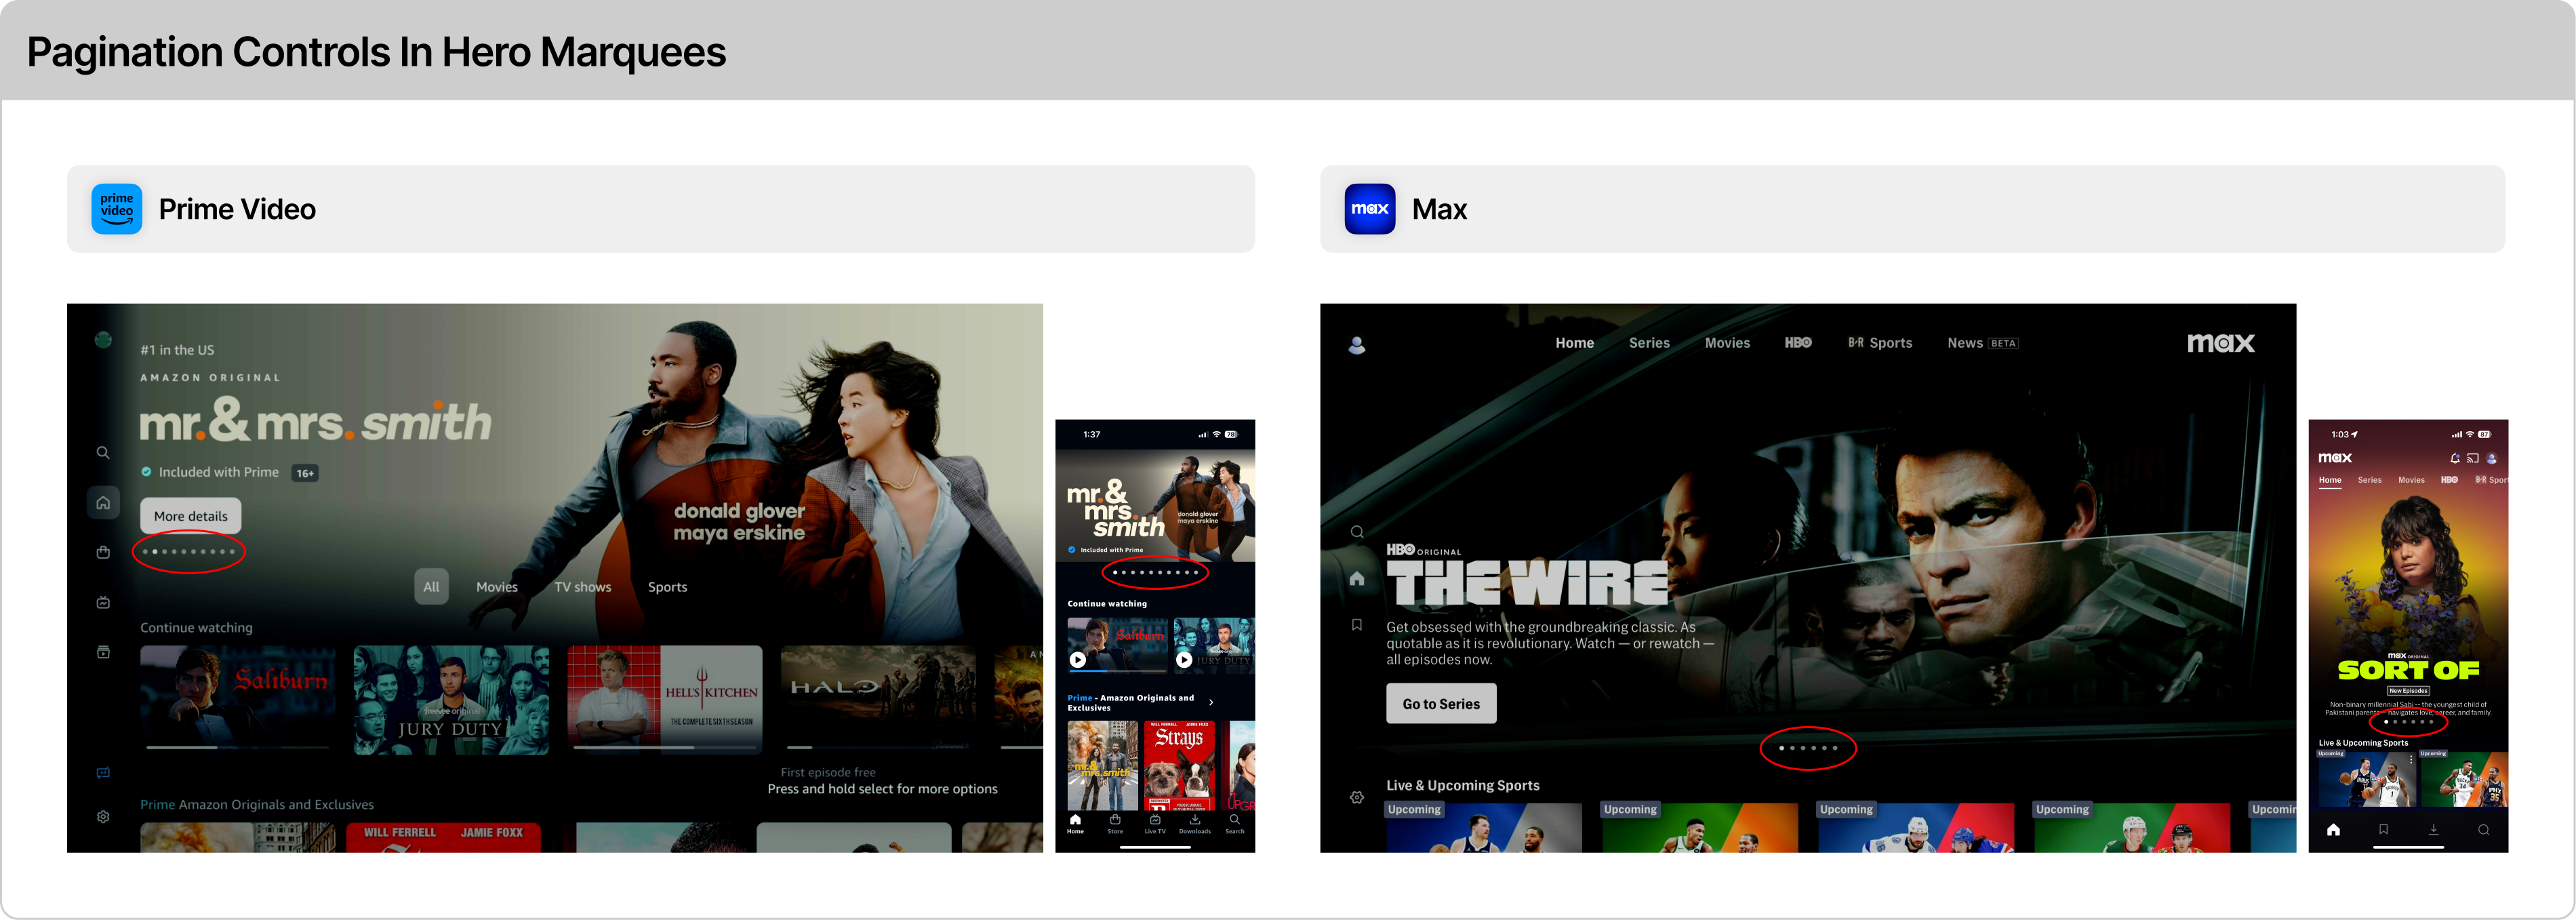Screen dimensions: 2576x920
Task: Open the Live TV icon in Prime Video TV sidebar
Action: pos(103,602)
